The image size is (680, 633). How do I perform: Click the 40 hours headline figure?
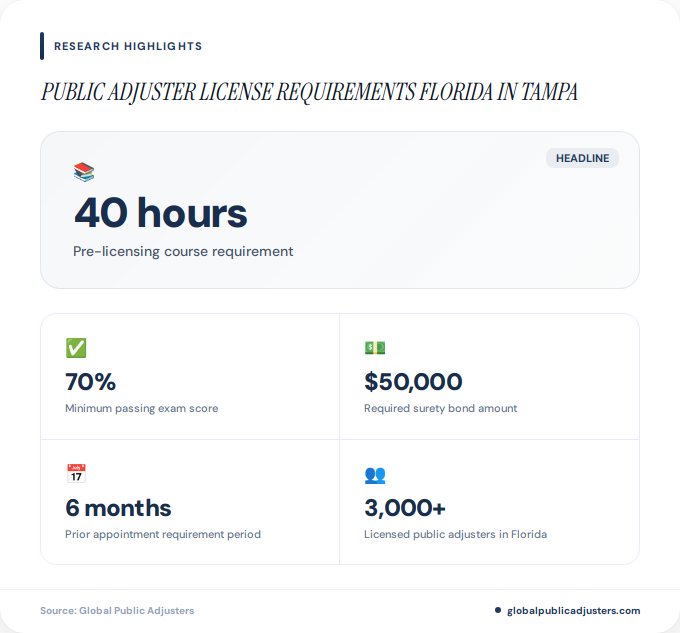[160, 213]
